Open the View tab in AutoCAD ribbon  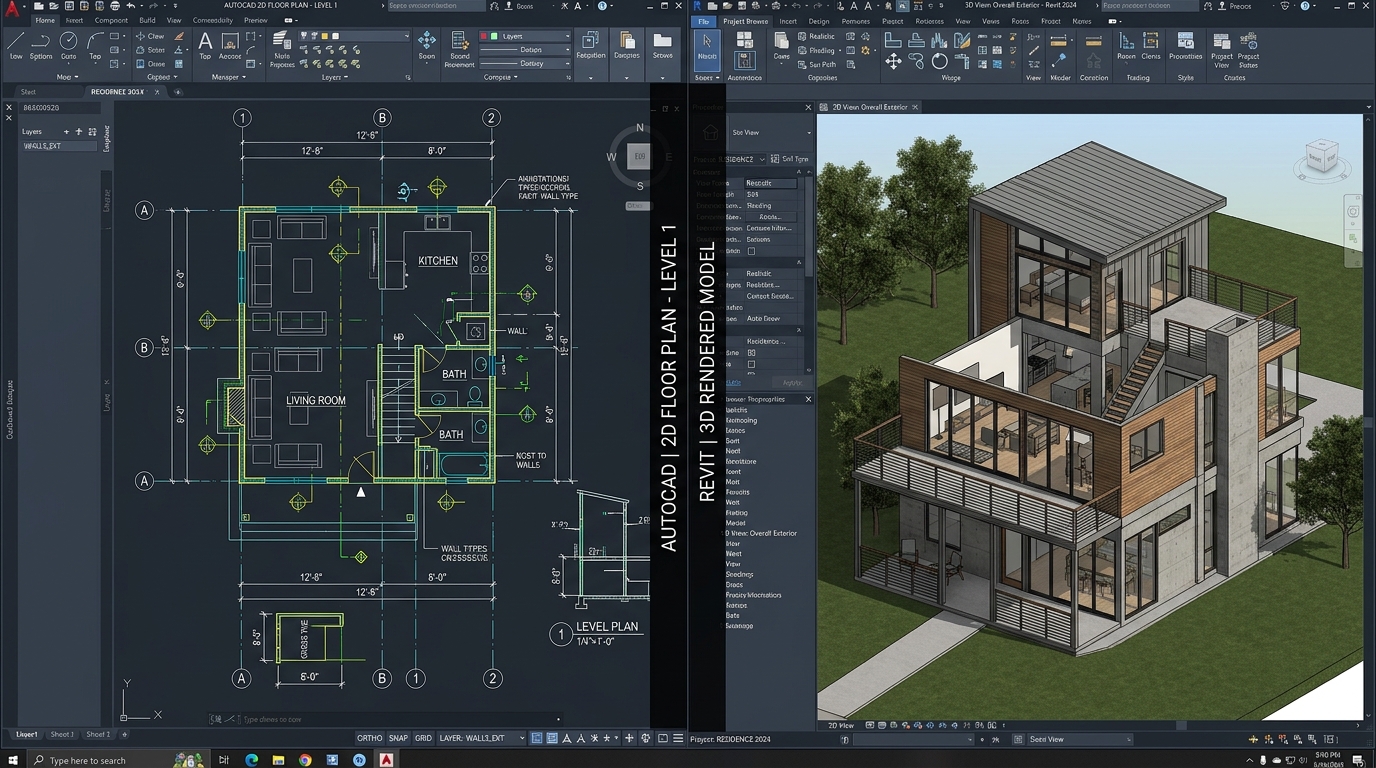pos(174,20)
